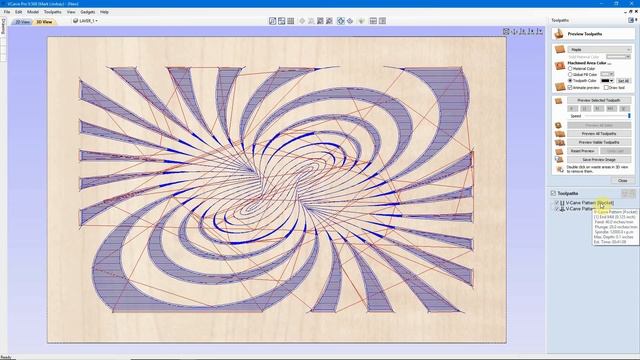Select the V-Carve Pattern [Pocket] toolpath
This screenshot has height=360, width=640.
point(589,203)
